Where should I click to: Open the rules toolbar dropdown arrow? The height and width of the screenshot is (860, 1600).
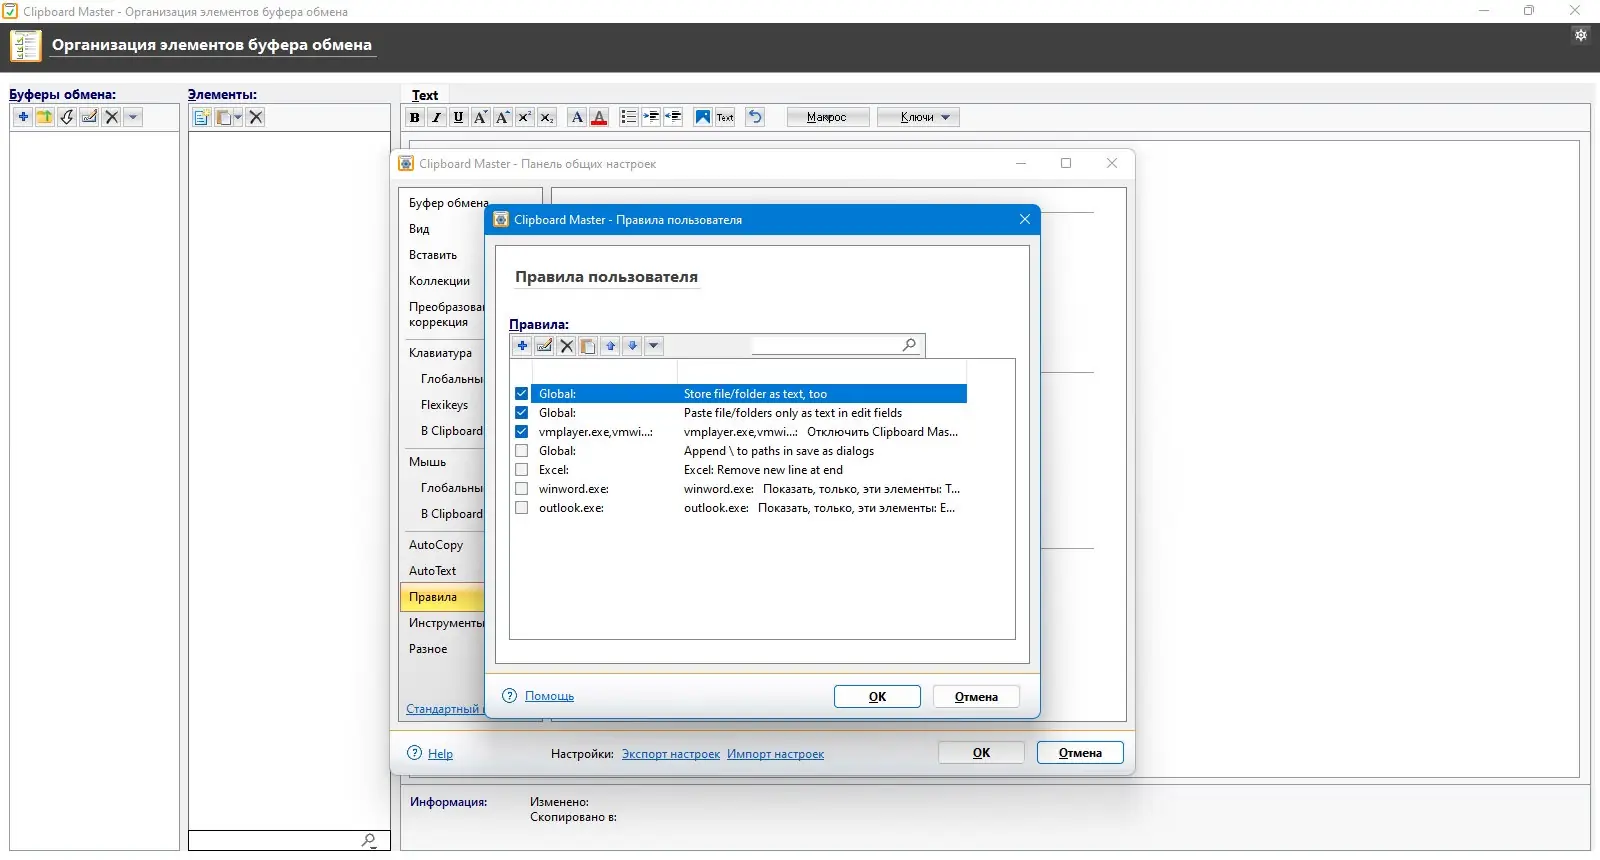pyautogui.click(x=654, y=346)
